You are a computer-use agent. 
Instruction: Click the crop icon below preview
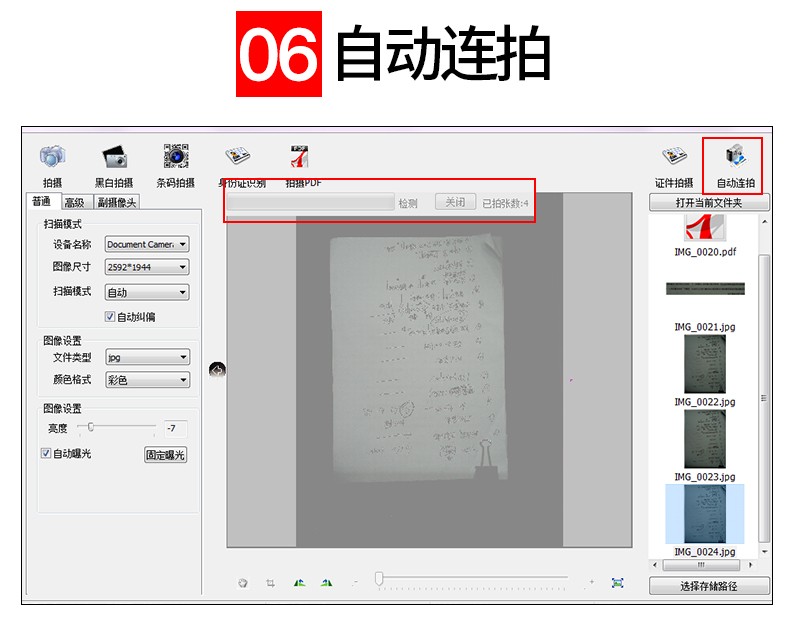click(270, 583)
